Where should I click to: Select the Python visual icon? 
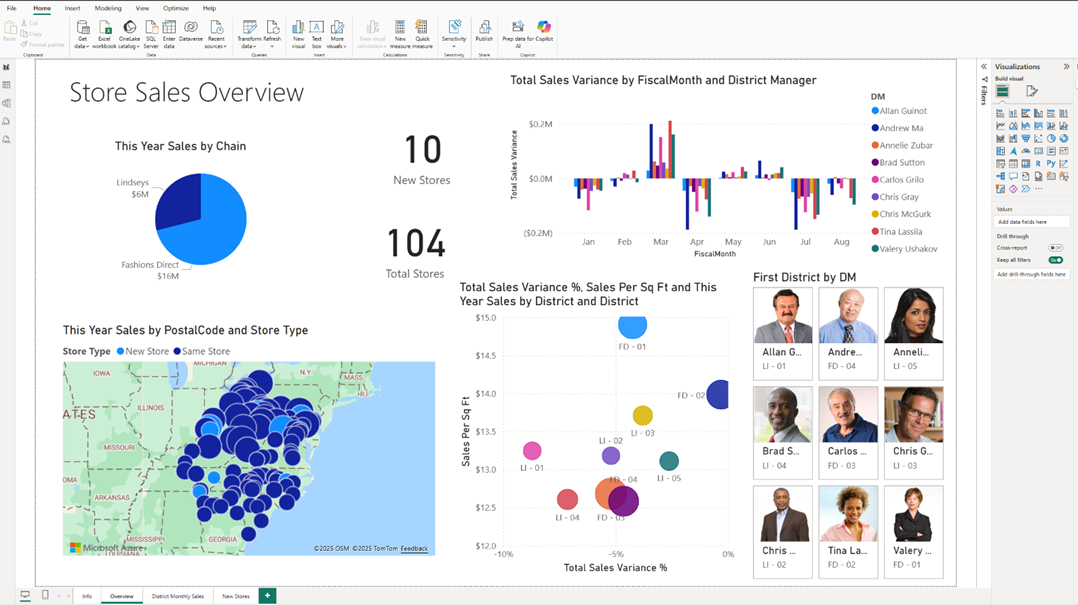pos(1051,163)
